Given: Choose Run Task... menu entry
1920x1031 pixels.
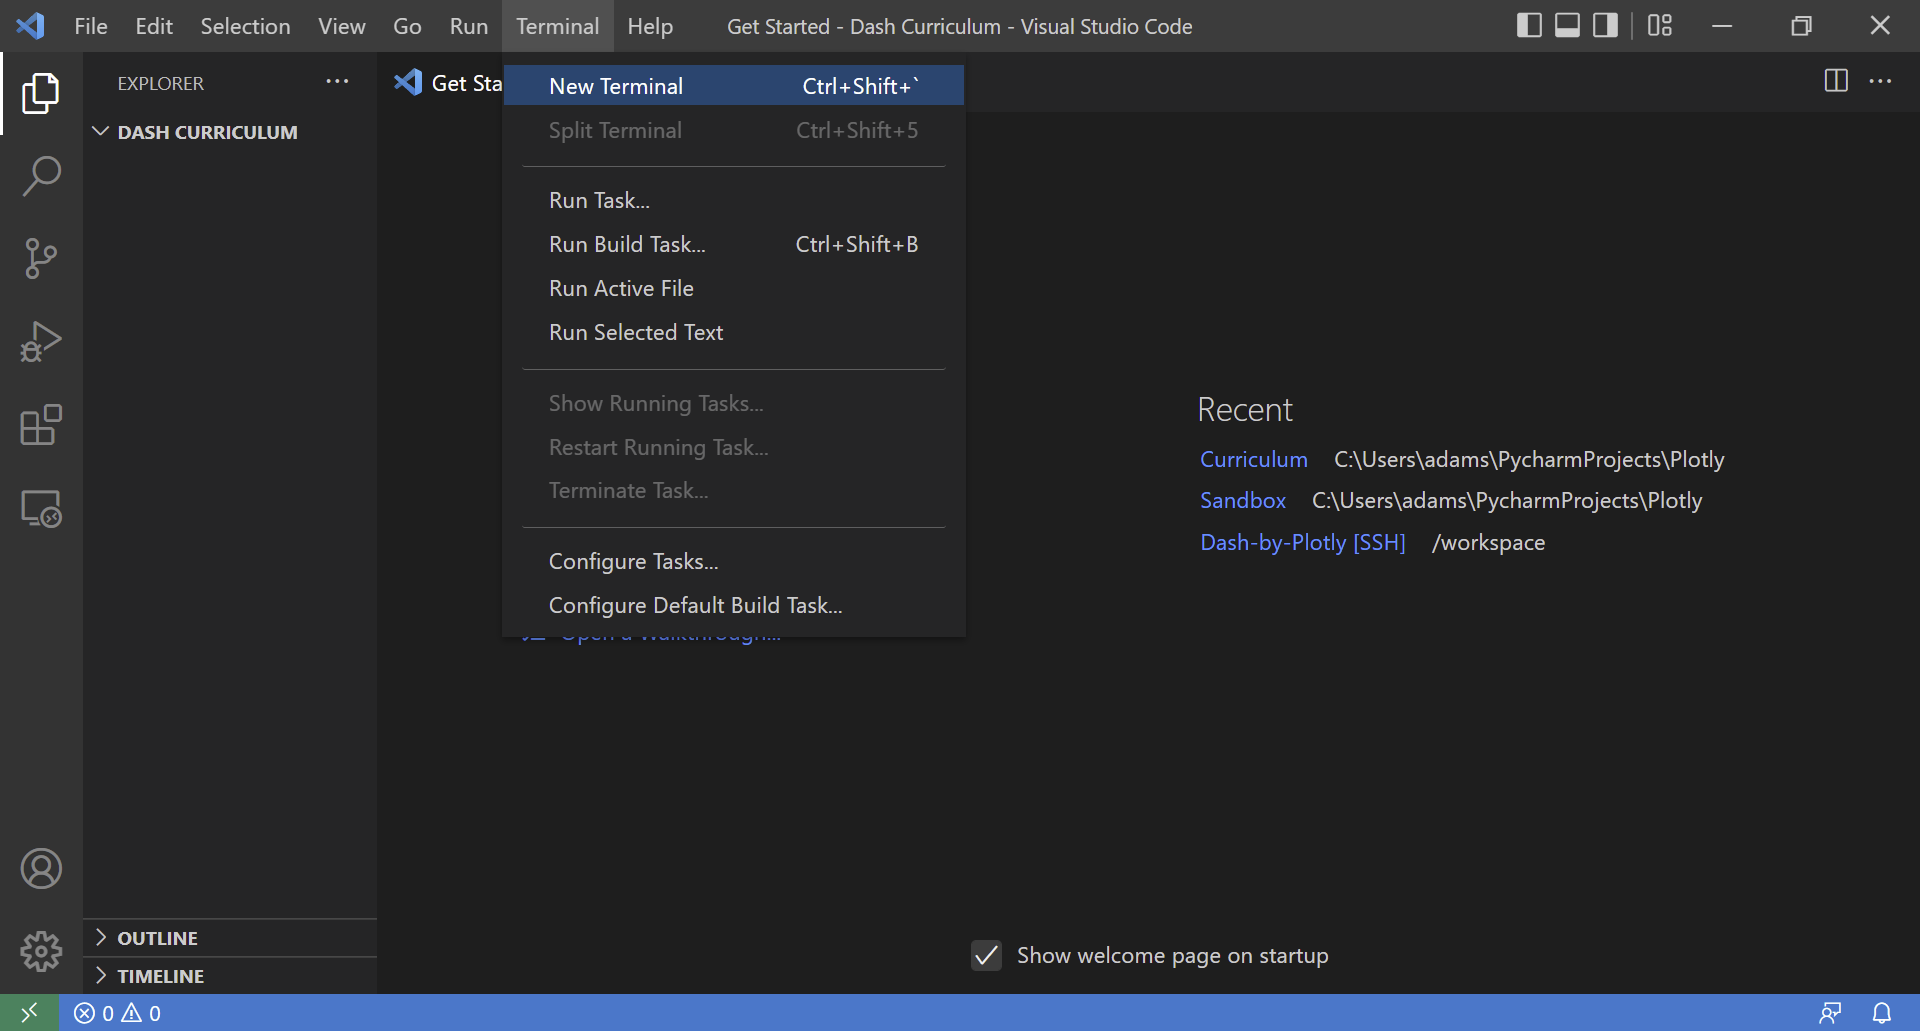Looking at the screenshot, I should click(734, 200).
